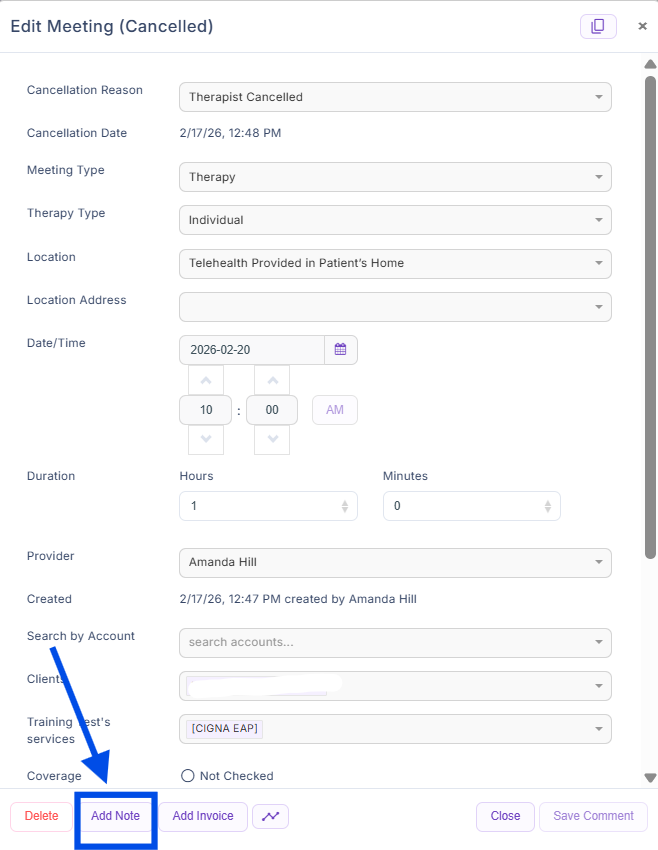Decrease the minutes with down chevron
Screen dimensions: 658x850
pos(272,439)
